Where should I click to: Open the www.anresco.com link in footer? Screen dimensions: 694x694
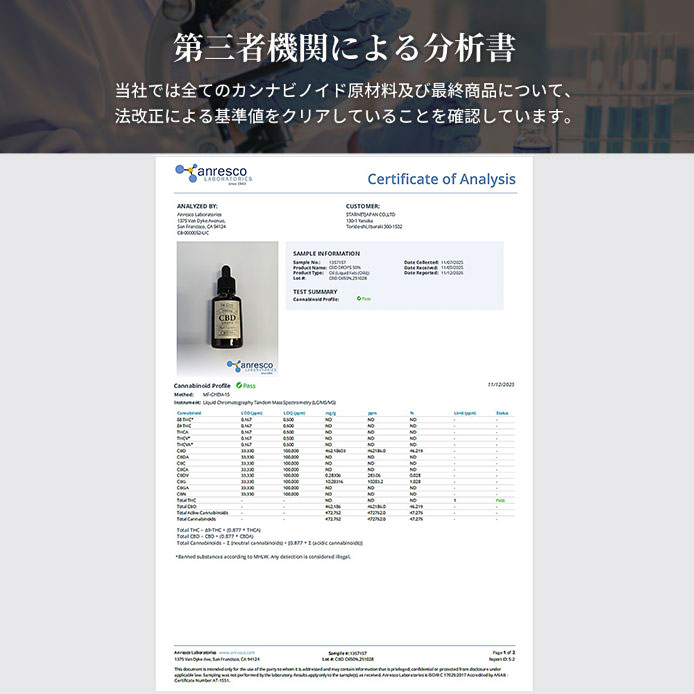[237, 652]
